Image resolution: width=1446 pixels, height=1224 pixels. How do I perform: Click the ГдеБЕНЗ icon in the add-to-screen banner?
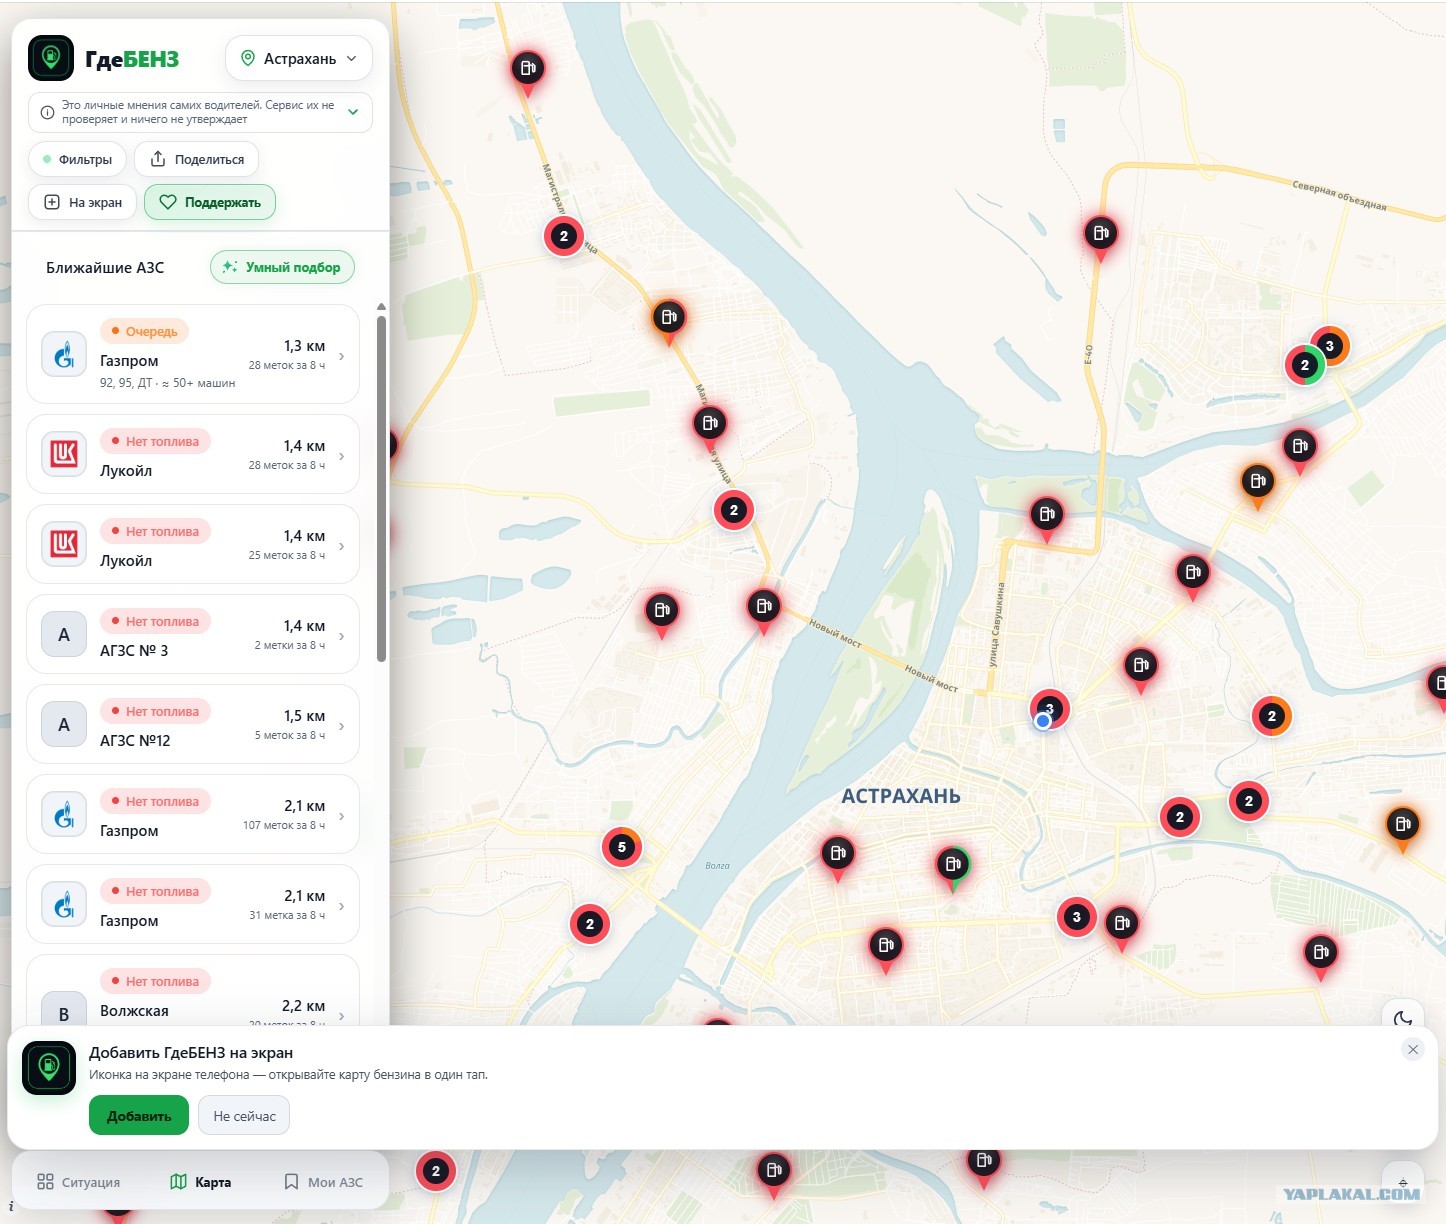point(49,1068)
